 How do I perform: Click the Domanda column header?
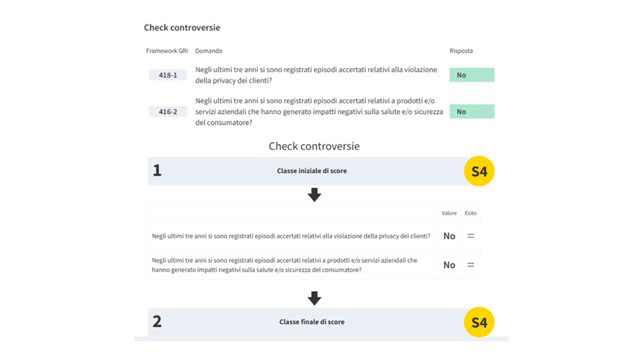(208, 51)
